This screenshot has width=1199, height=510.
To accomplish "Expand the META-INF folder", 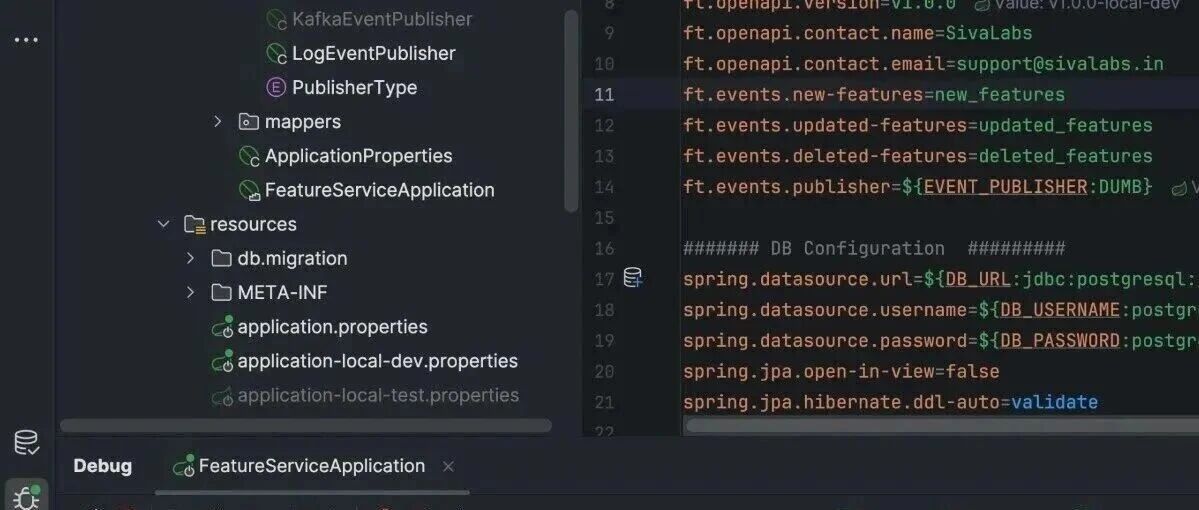I will pos(190,292).
